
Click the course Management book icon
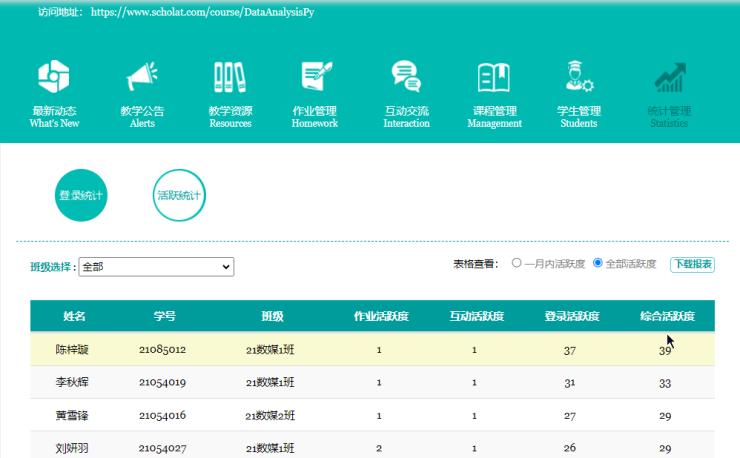tap(494, 77)
